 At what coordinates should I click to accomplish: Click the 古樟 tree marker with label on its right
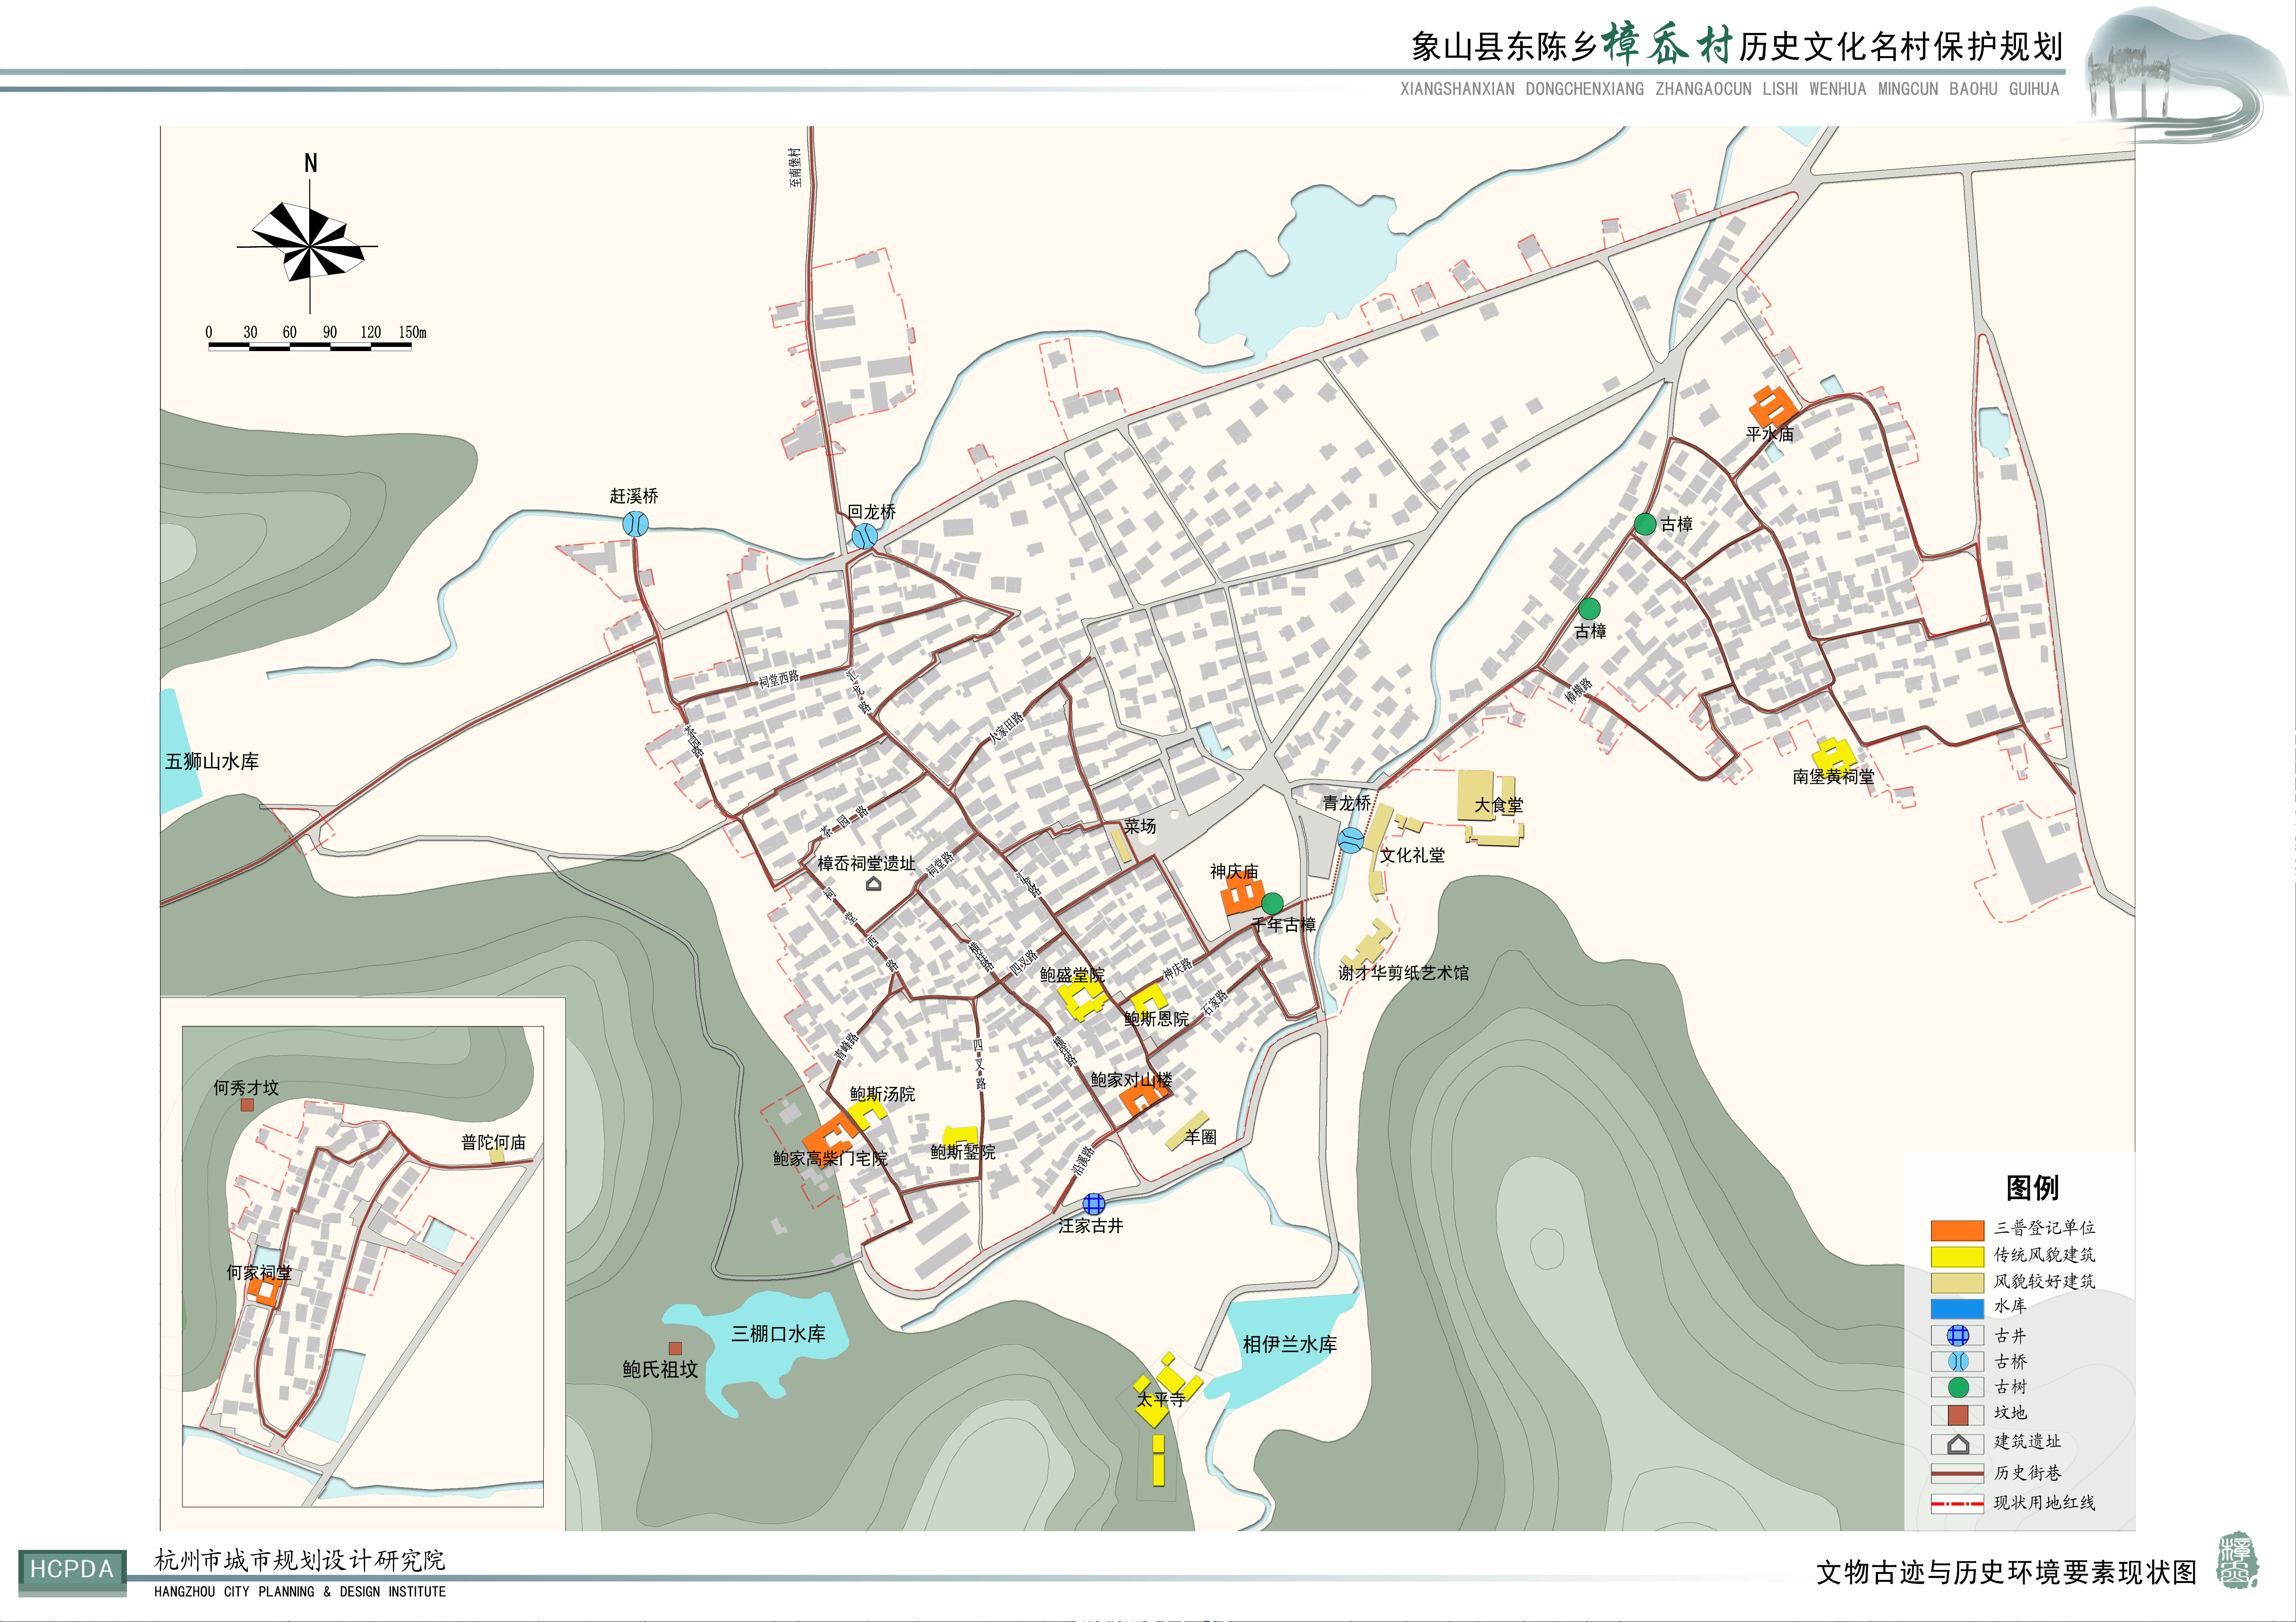click(x=1645, y=524)
